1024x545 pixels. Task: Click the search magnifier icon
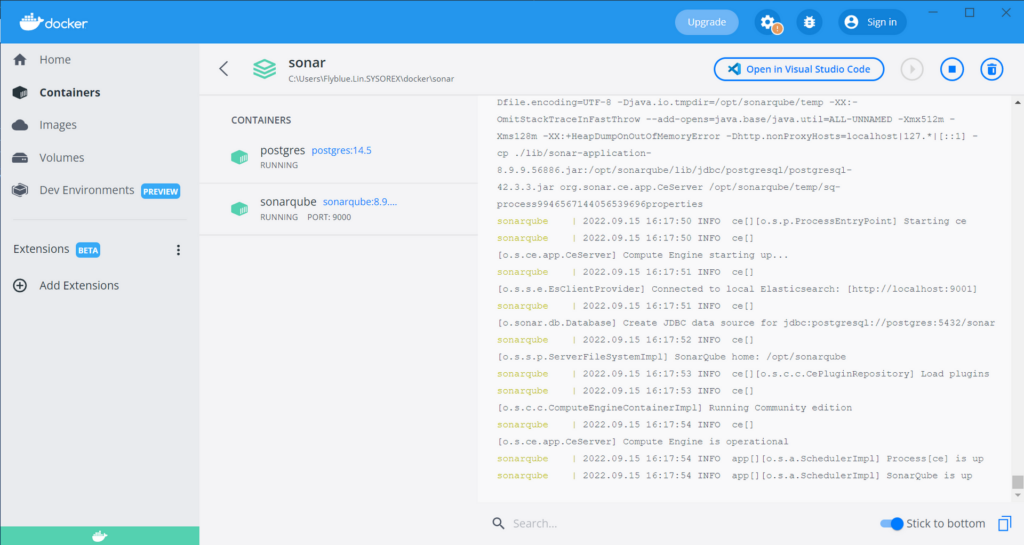(498, 523)
